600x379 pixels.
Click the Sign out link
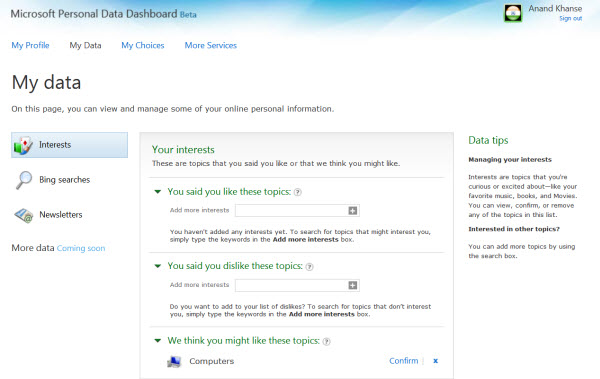571,18
